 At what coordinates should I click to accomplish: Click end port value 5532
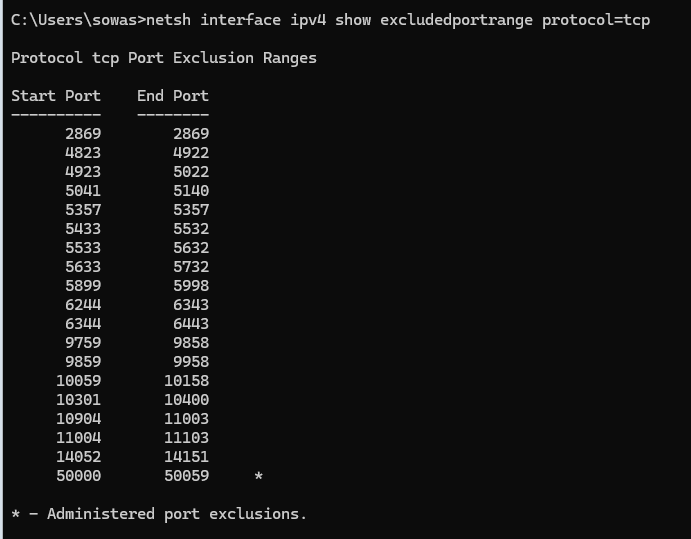click(x=191, y=229)
